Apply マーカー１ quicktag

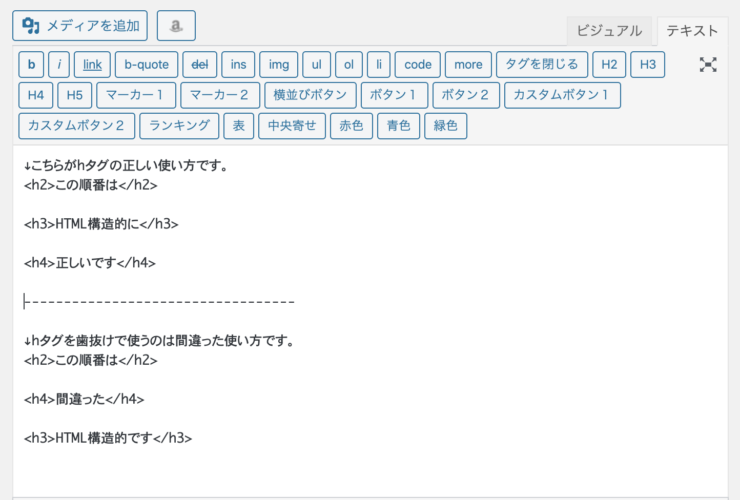coord(136,95)
